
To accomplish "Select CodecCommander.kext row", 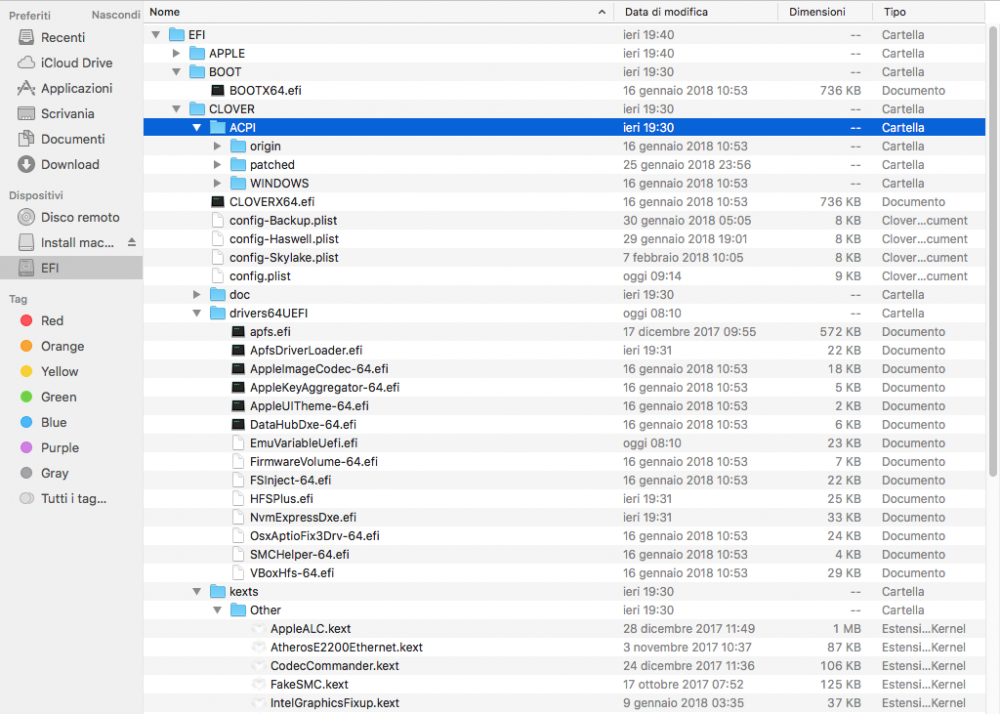I will point(564,666).
